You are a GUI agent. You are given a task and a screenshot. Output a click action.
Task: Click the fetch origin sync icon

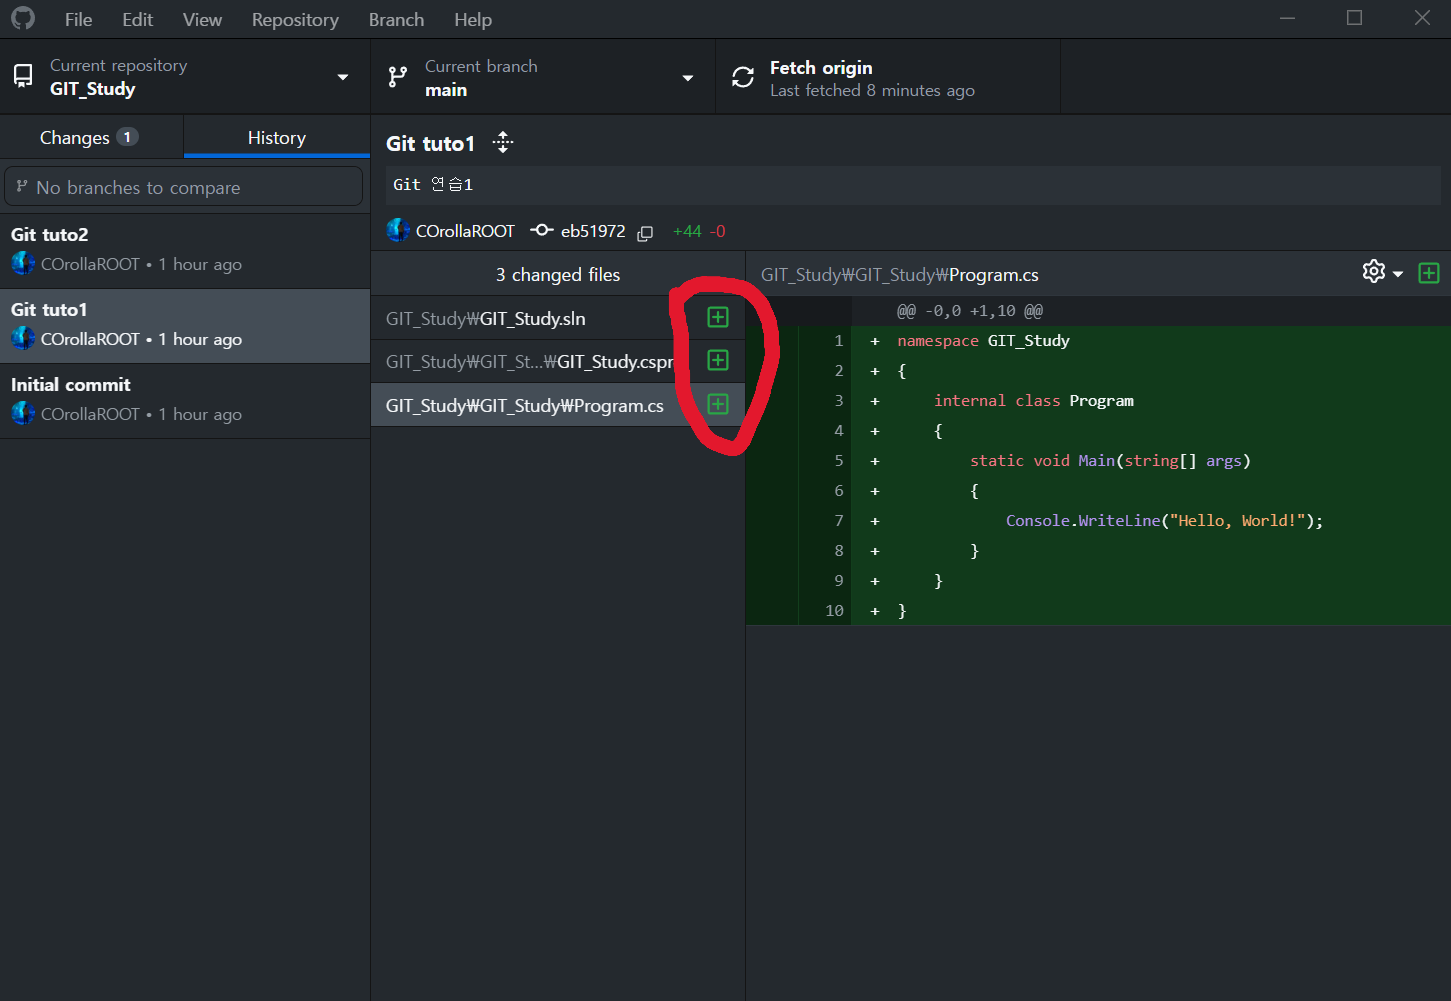(x=743, y=77)
